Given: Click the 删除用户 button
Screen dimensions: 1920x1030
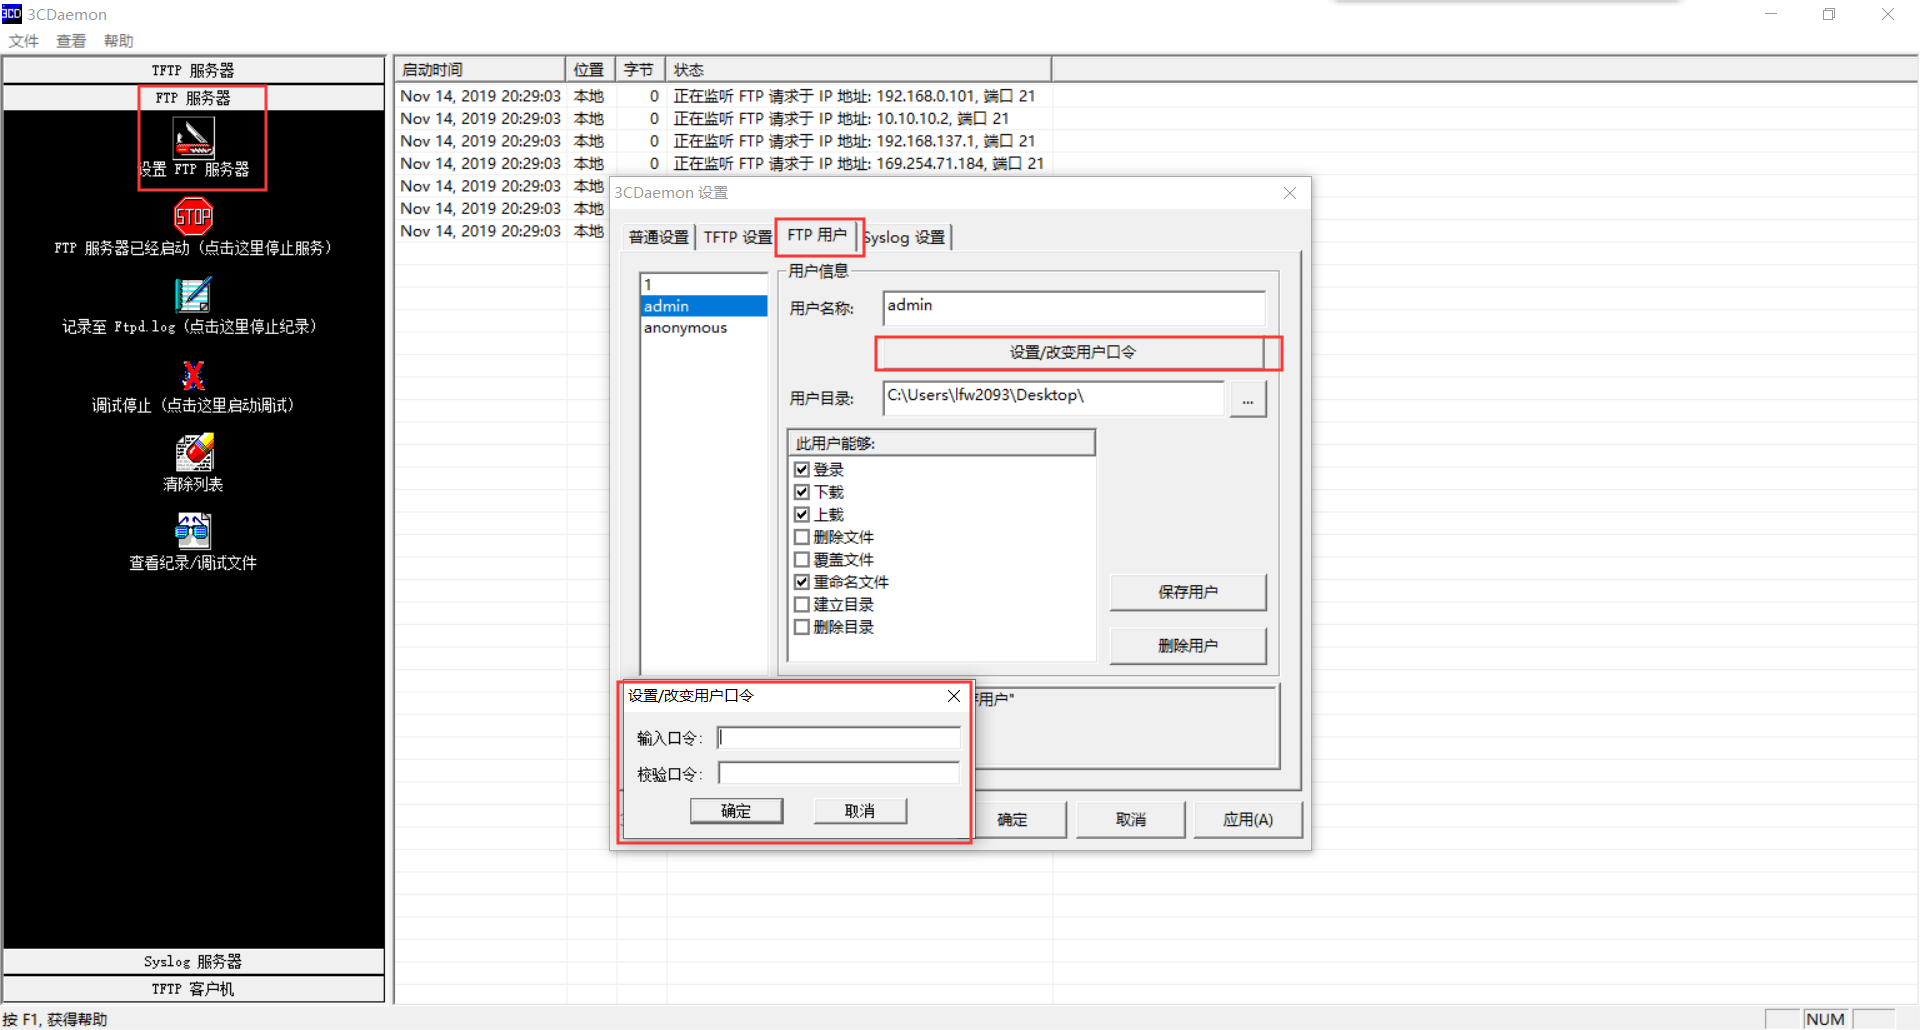Looking at the screenshot, I should coord(1188,646).
